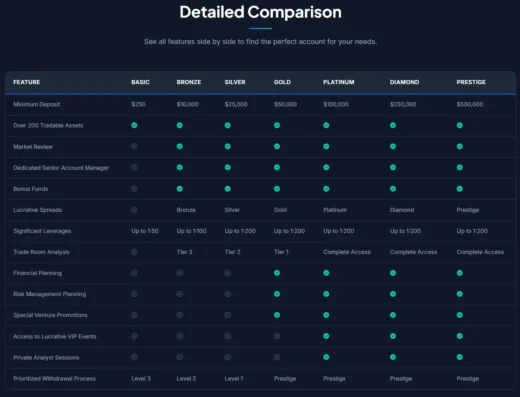Click Bronze's unavailable icon for Special Venture Promotions
Screen dimensions: 520x397
pyautogui.click(x=180, y=315)
